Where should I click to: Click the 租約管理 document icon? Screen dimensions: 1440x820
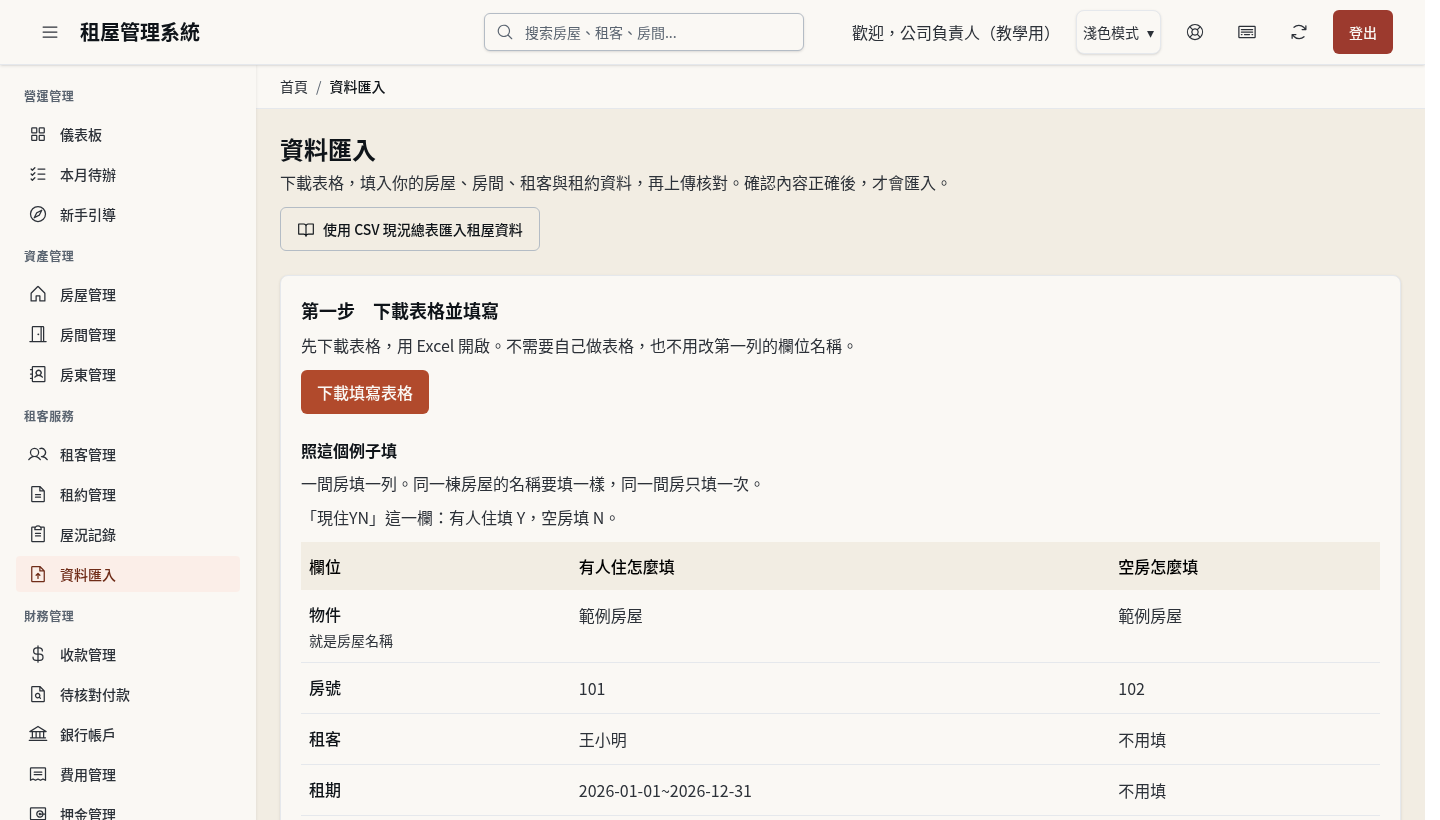coord(38,494)
